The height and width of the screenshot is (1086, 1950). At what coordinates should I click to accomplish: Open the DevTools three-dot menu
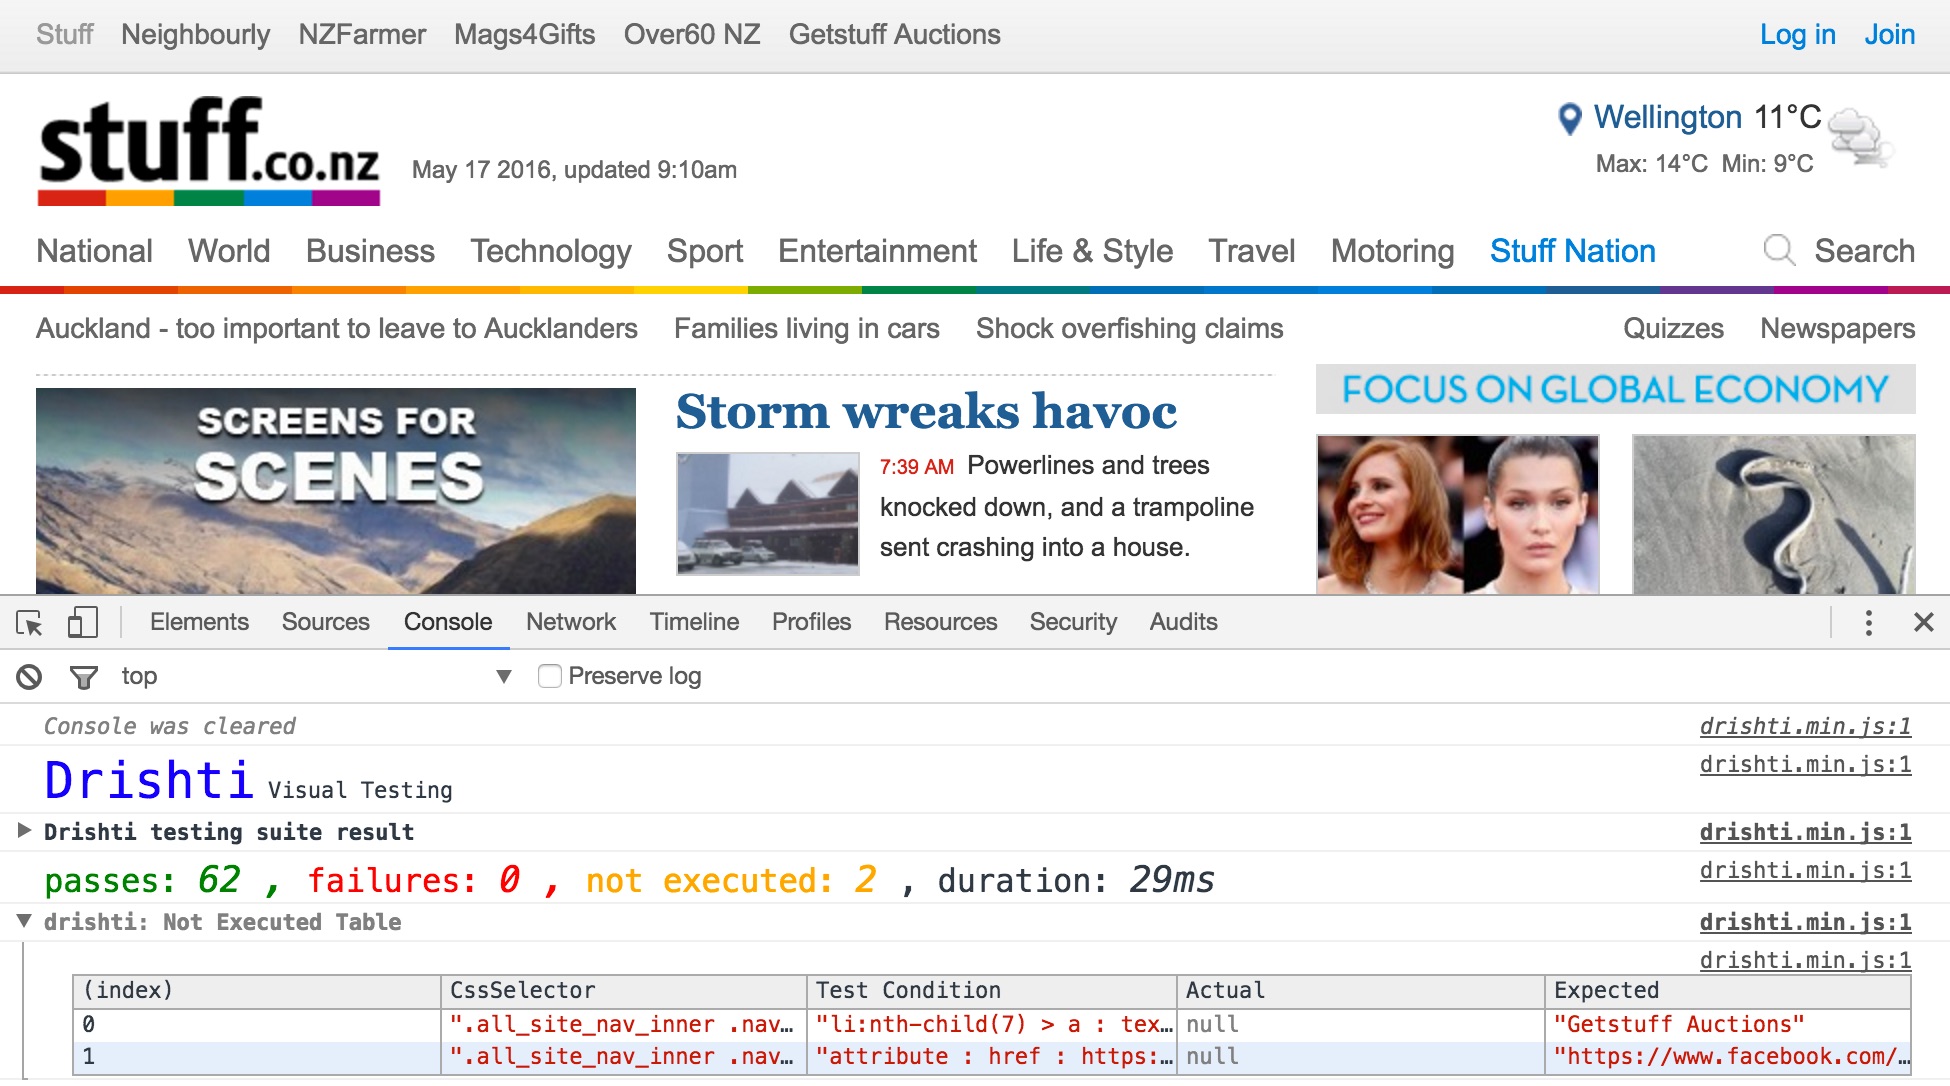(x=1868, y=623)
